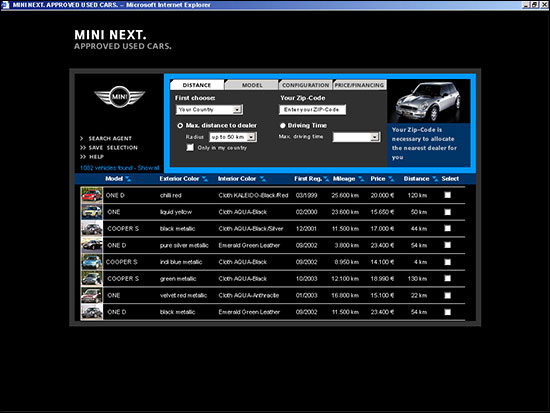Image resolution: width=550 pixels, height=413 pixels.
Task: Open green metallic COOPER S thumbnail
Action: [x=92, y=278]
